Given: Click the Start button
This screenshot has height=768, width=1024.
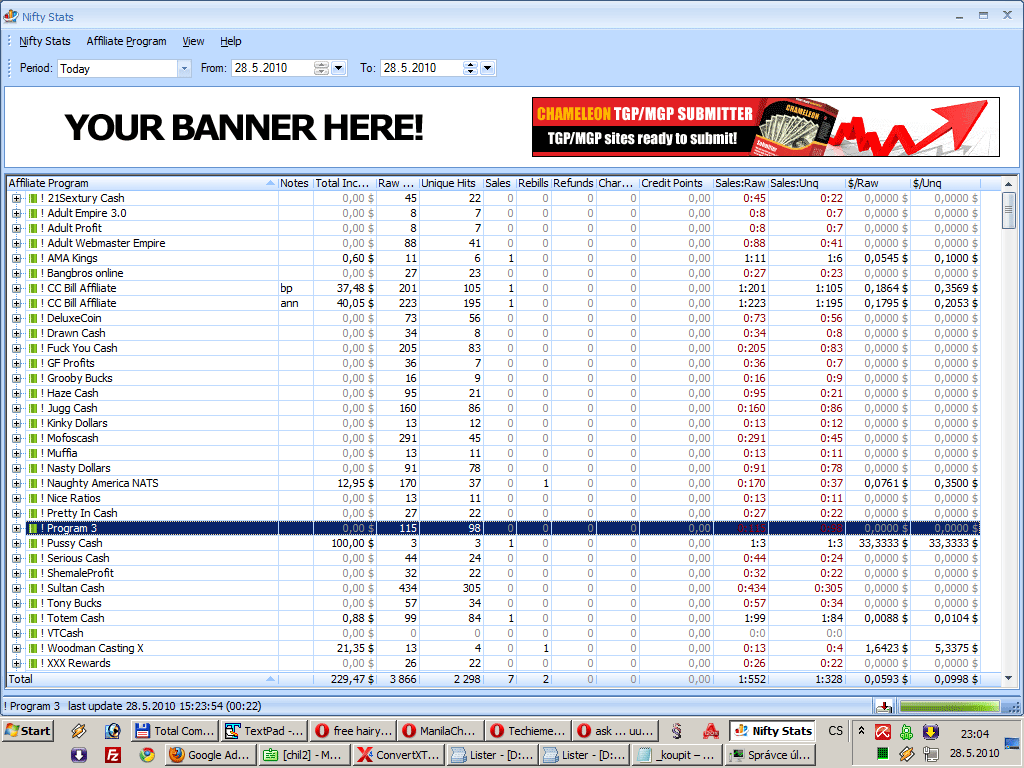Looking at the screenshot, I should pos(28,731).
